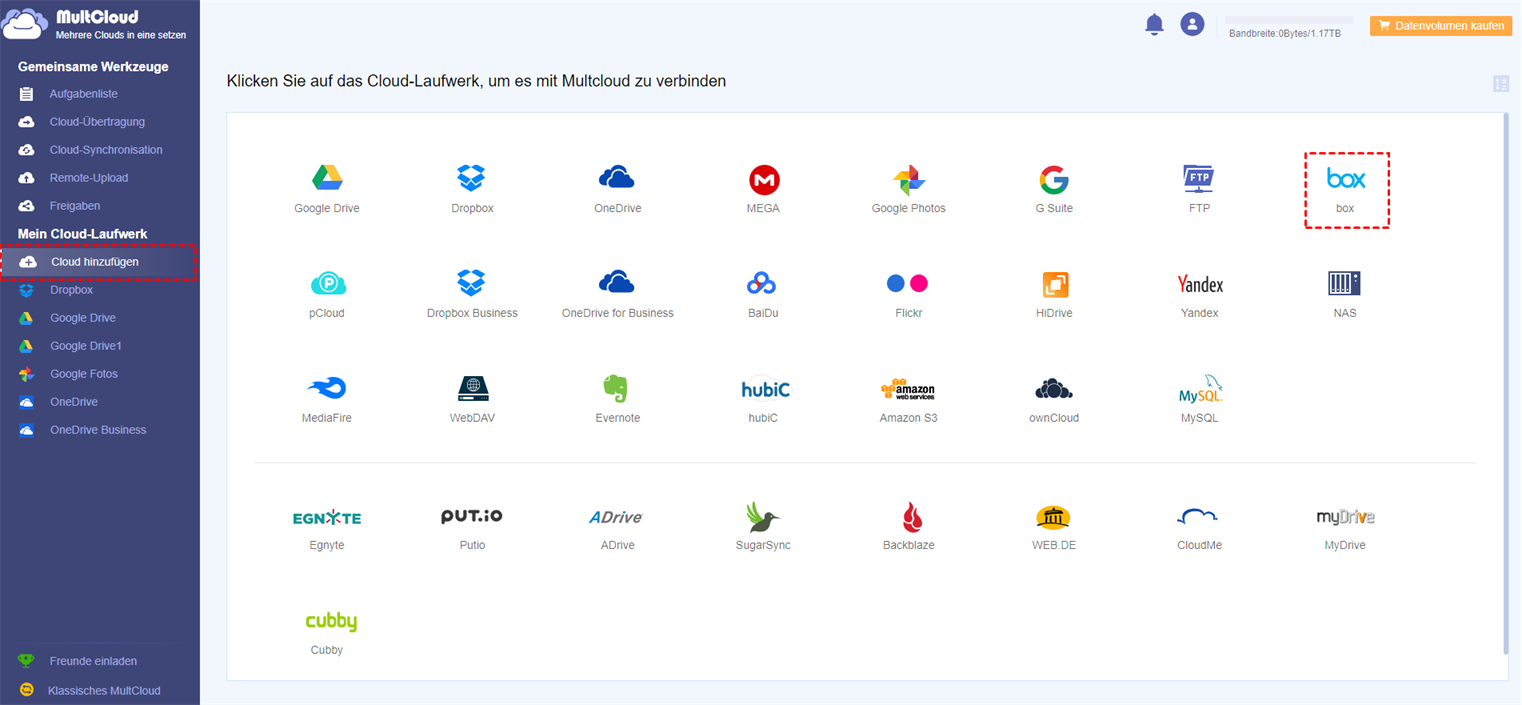Choose the Putio icon
The width and height of the screenshot is (1522, 705).
472,516
